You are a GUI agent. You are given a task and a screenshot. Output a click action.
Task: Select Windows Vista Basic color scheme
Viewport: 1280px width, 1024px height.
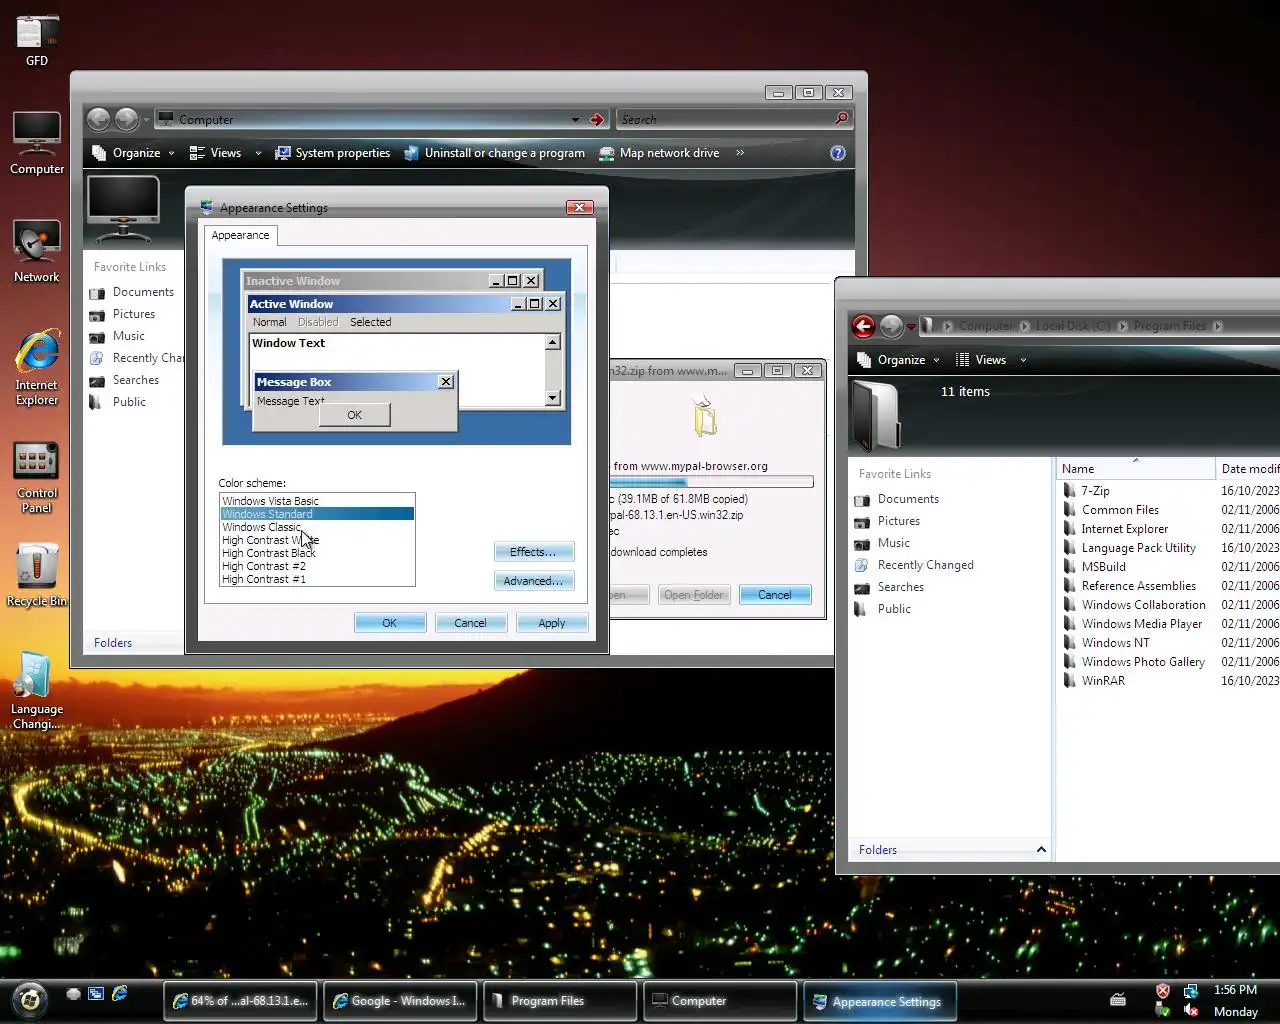(317, 501)
